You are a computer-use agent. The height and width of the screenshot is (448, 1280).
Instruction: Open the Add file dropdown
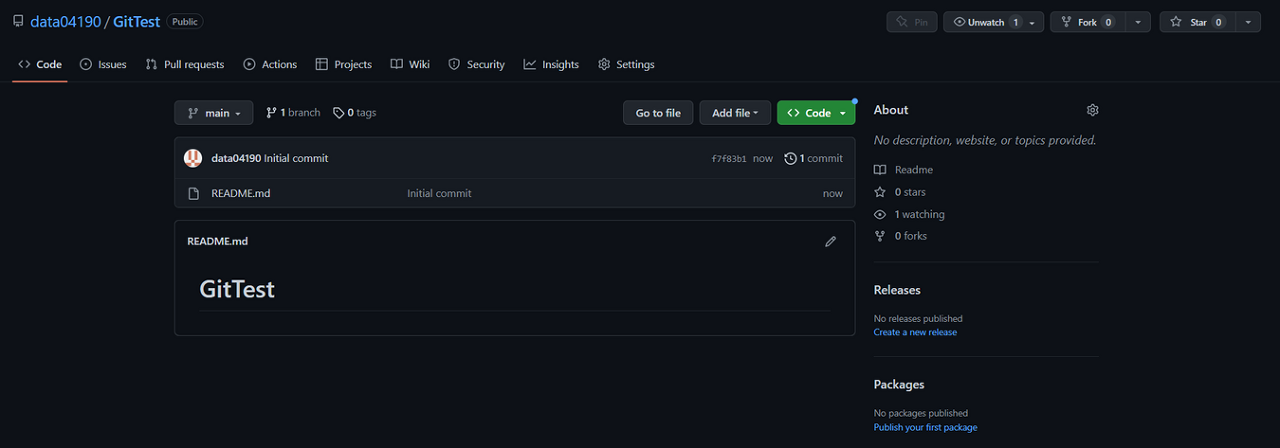(735, 113)
